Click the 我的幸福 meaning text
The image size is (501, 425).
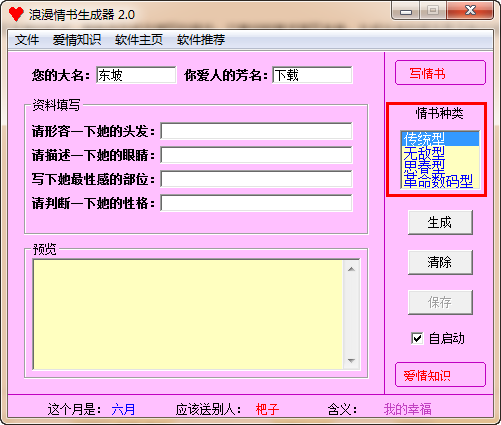(x=407, y=409)
